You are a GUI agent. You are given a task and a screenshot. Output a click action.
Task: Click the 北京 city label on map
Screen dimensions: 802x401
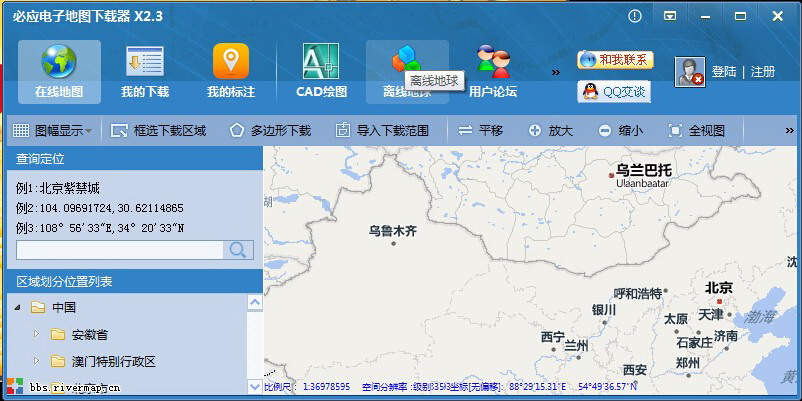tap(719, 287)
